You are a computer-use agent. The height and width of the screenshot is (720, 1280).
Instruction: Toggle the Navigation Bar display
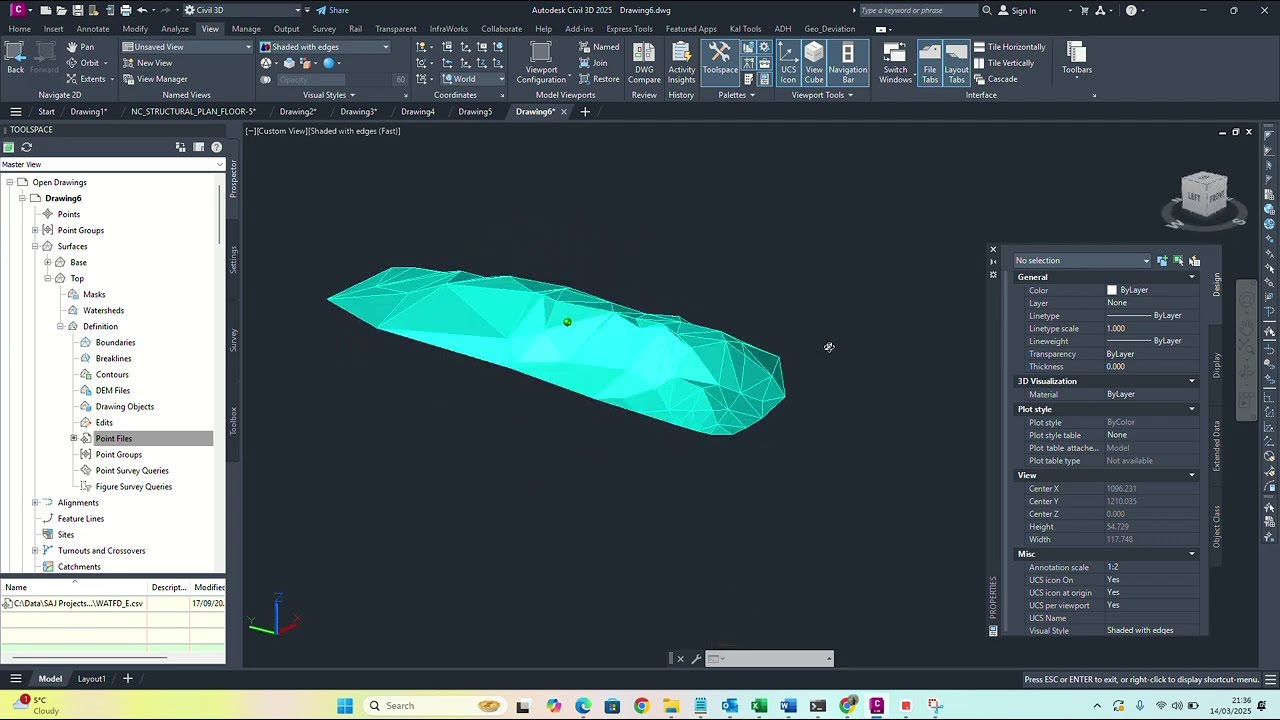[847, 62]
